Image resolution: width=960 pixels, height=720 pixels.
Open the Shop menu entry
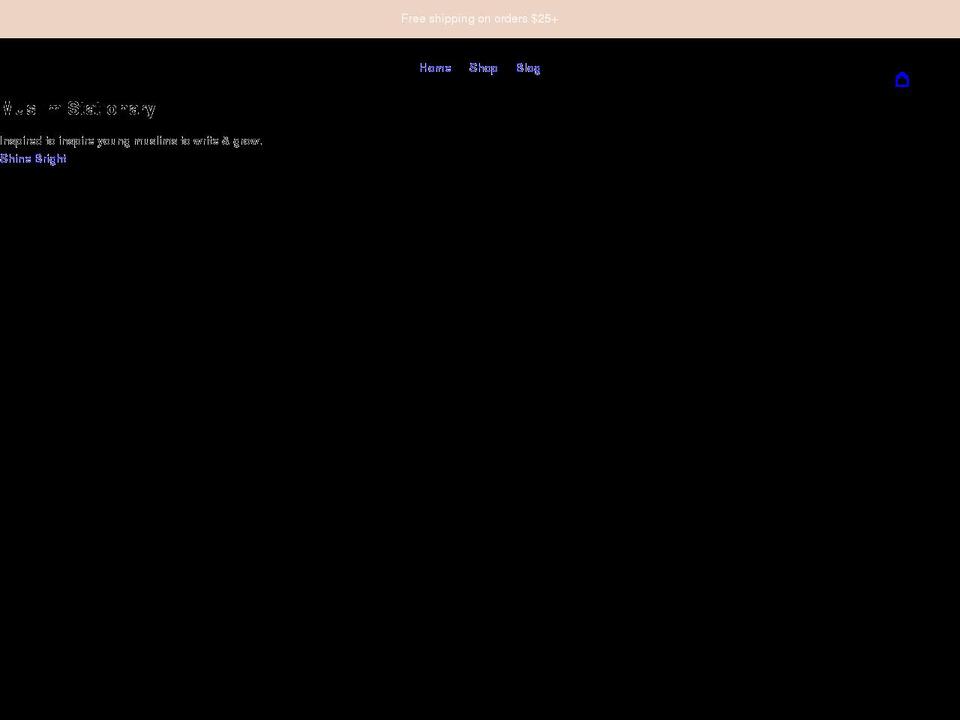point(483,67)
